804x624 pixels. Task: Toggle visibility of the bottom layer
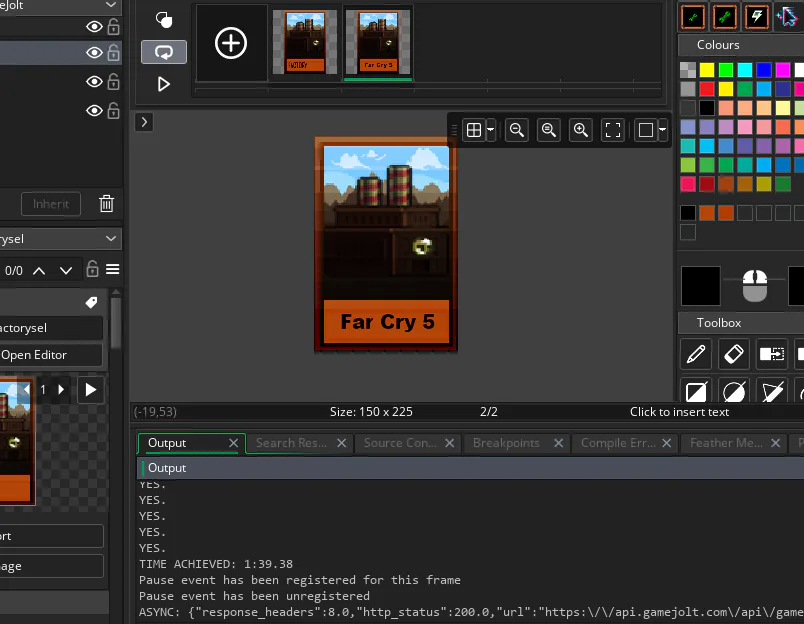pos(94,111)
